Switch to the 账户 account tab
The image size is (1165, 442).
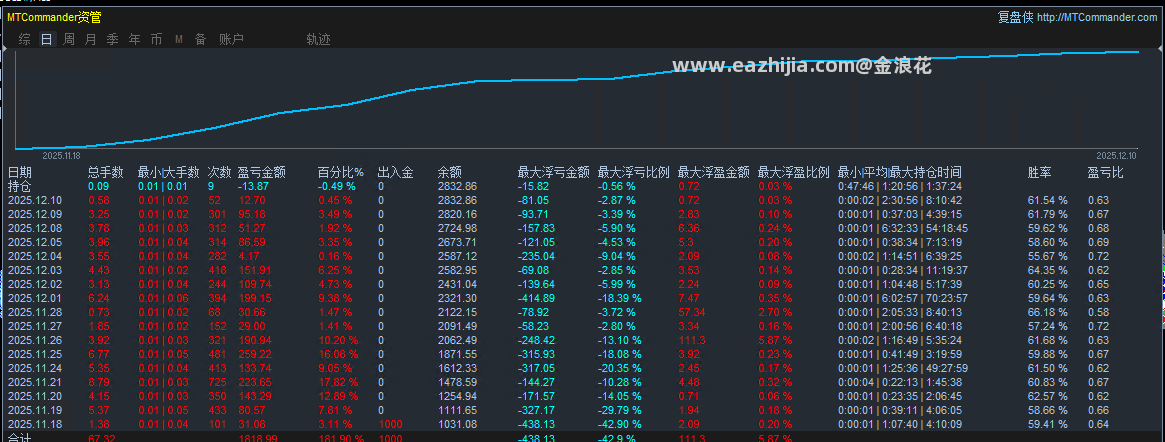[x=231, y=39]
